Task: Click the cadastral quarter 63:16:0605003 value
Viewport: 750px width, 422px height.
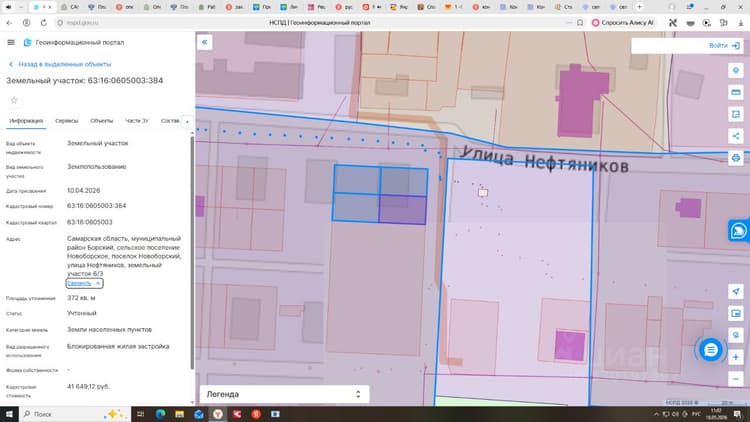Action: coord(89,222)
